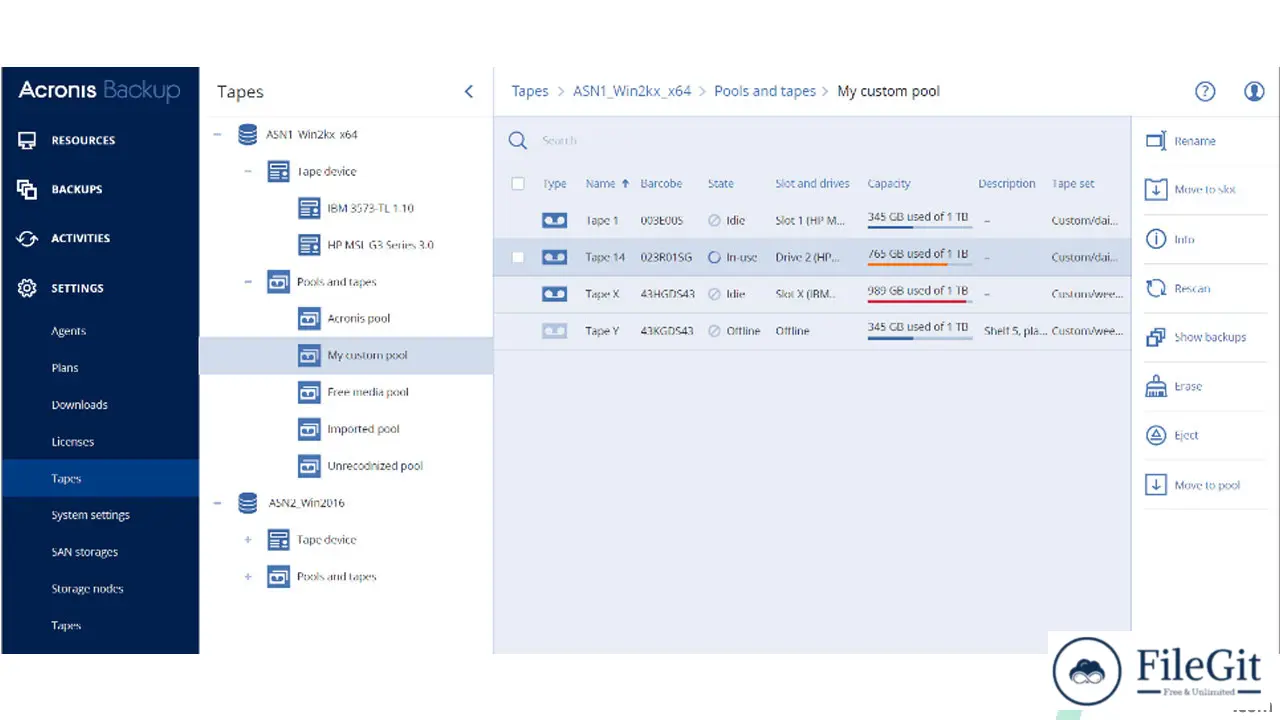Open SAN storages item

click(x=84, y=552)
